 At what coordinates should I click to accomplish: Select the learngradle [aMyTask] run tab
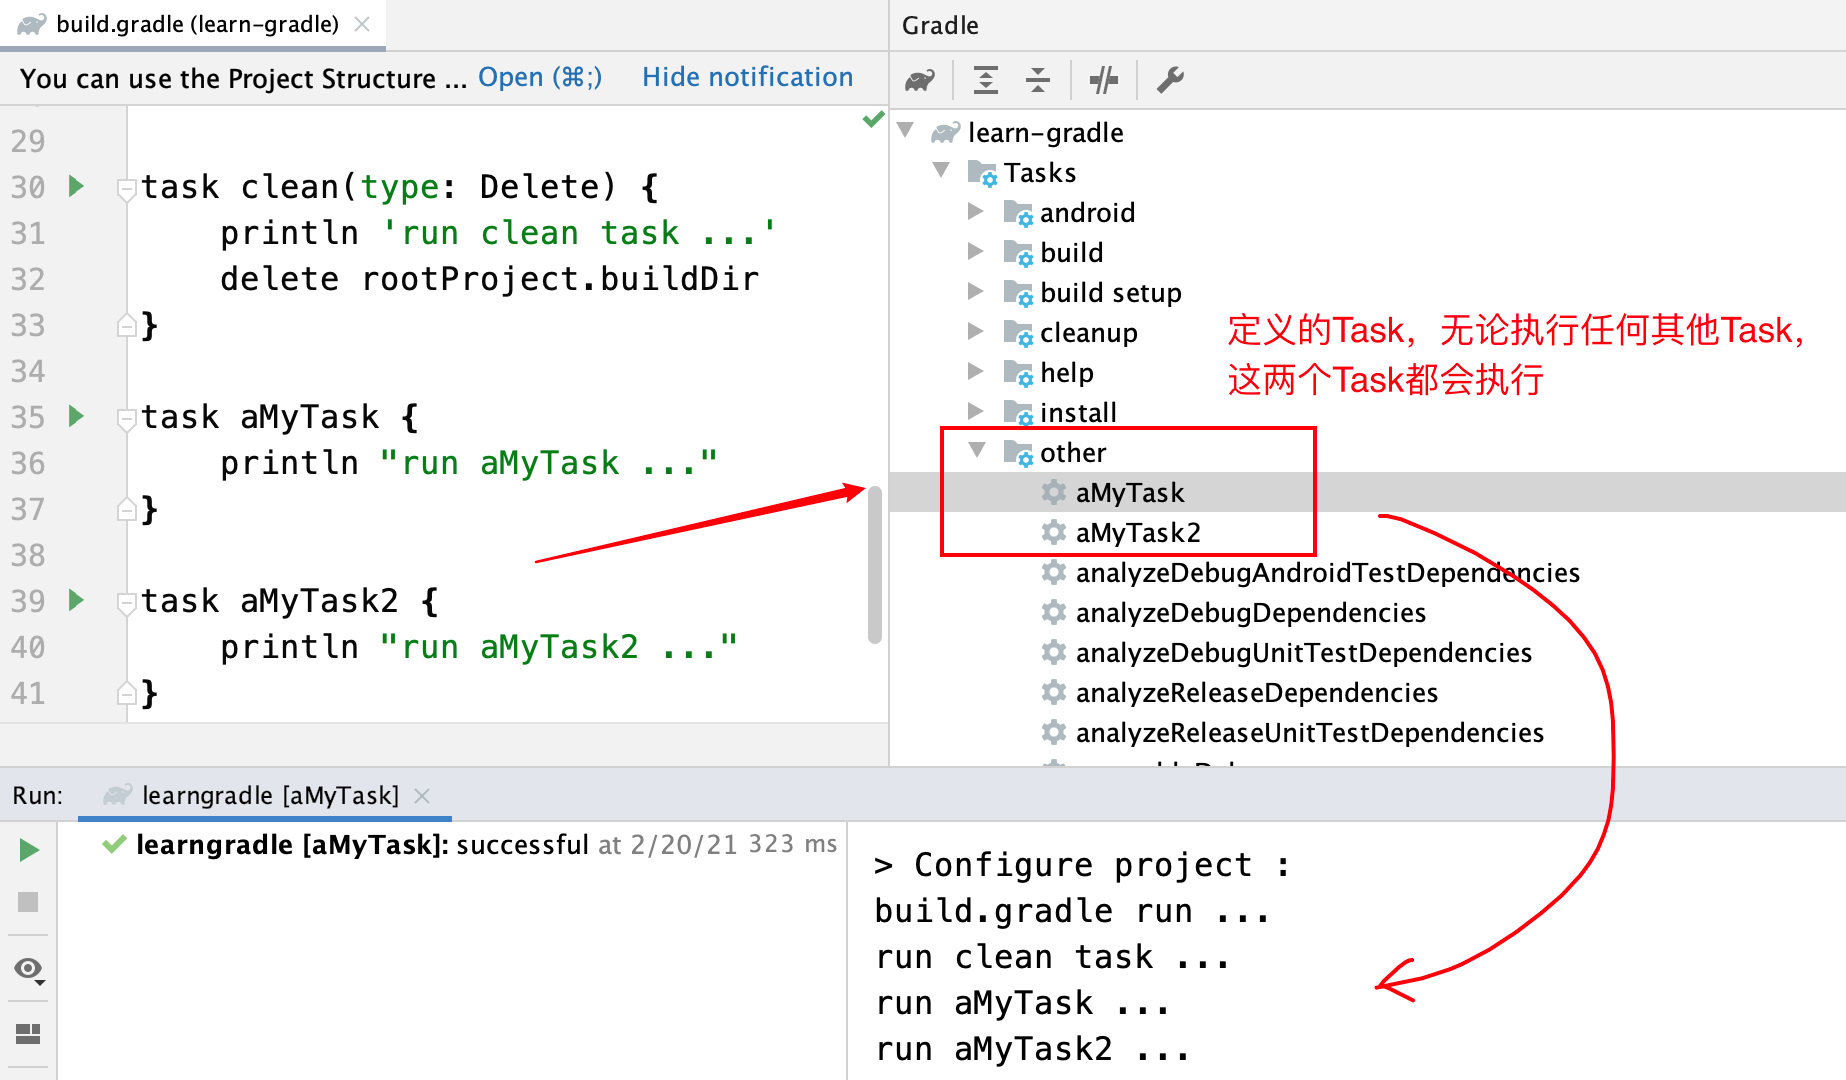tap(269, 795)
